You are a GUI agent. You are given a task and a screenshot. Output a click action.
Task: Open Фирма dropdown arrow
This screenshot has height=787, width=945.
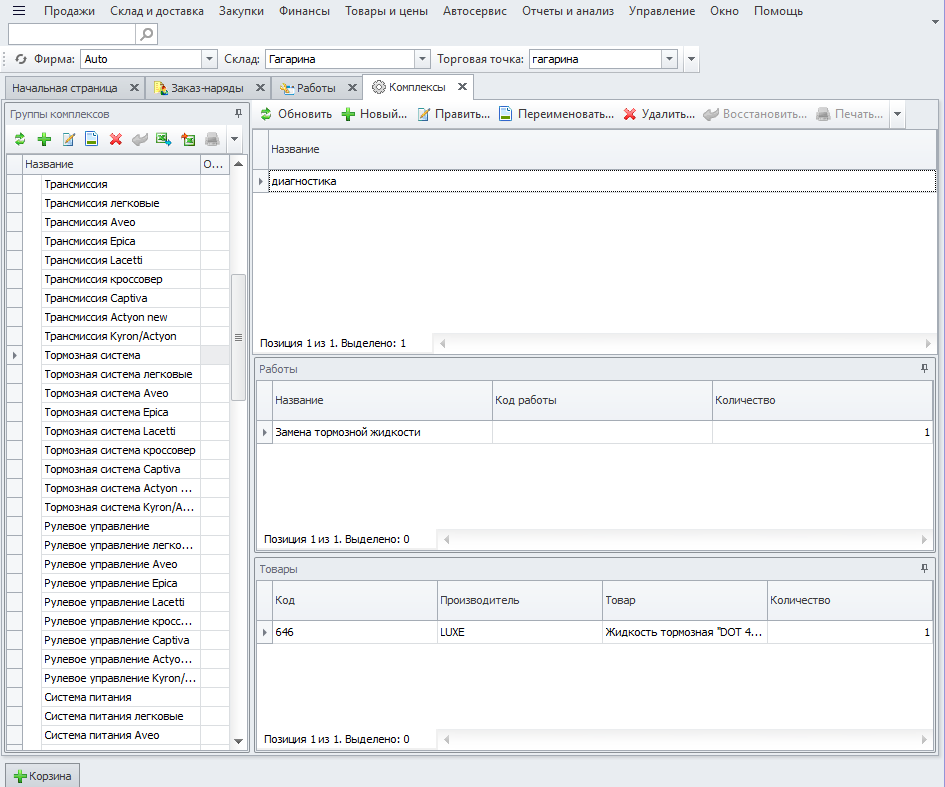(209, 59)
